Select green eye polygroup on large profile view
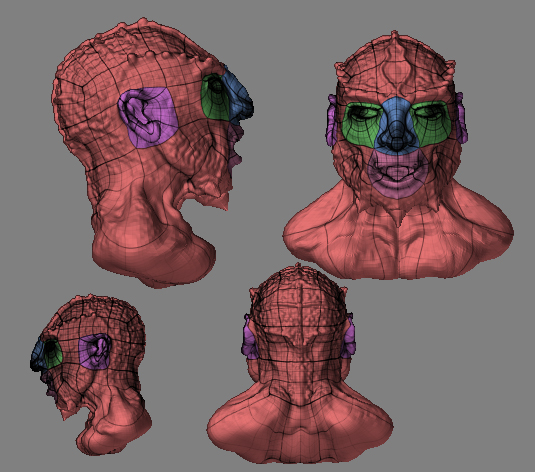 tap(214, 97)
